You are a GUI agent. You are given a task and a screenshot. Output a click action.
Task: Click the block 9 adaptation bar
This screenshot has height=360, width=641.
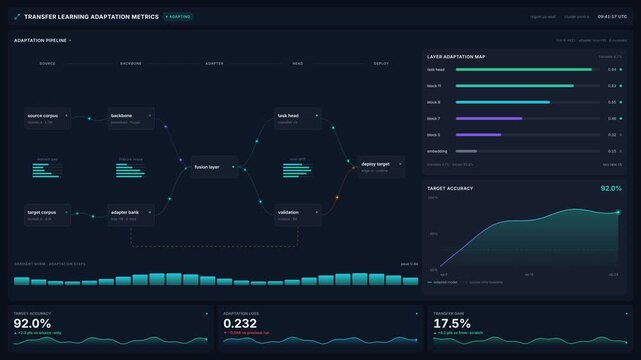(x=503, y=102)
